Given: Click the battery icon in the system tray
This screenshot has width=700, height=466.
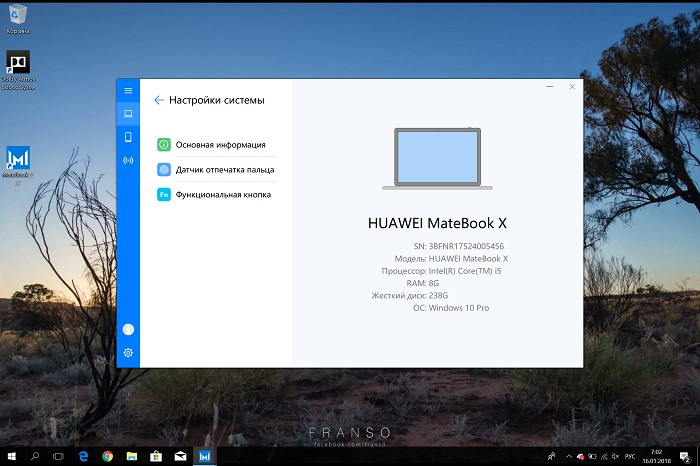Looking at the screenshot, I should coord(592,456).
